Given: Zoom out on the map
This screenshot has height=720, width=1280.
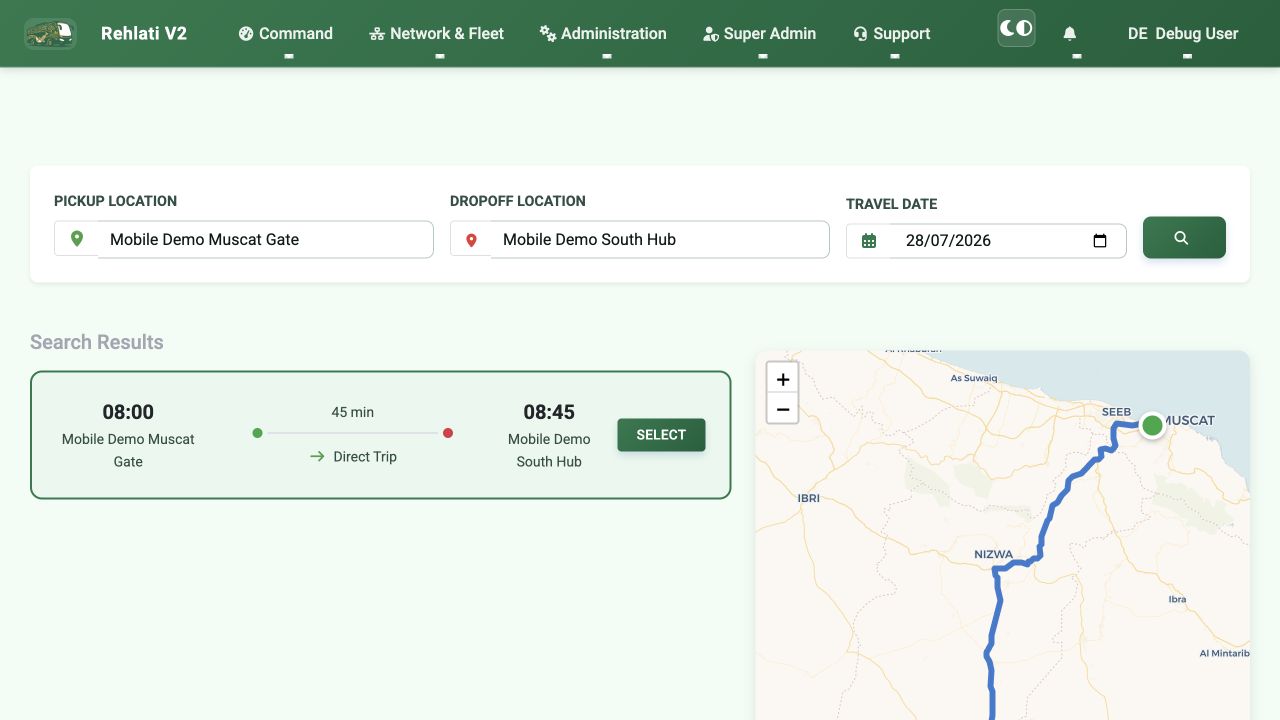Looking at the screenshot, I should (x=783, y=409).
